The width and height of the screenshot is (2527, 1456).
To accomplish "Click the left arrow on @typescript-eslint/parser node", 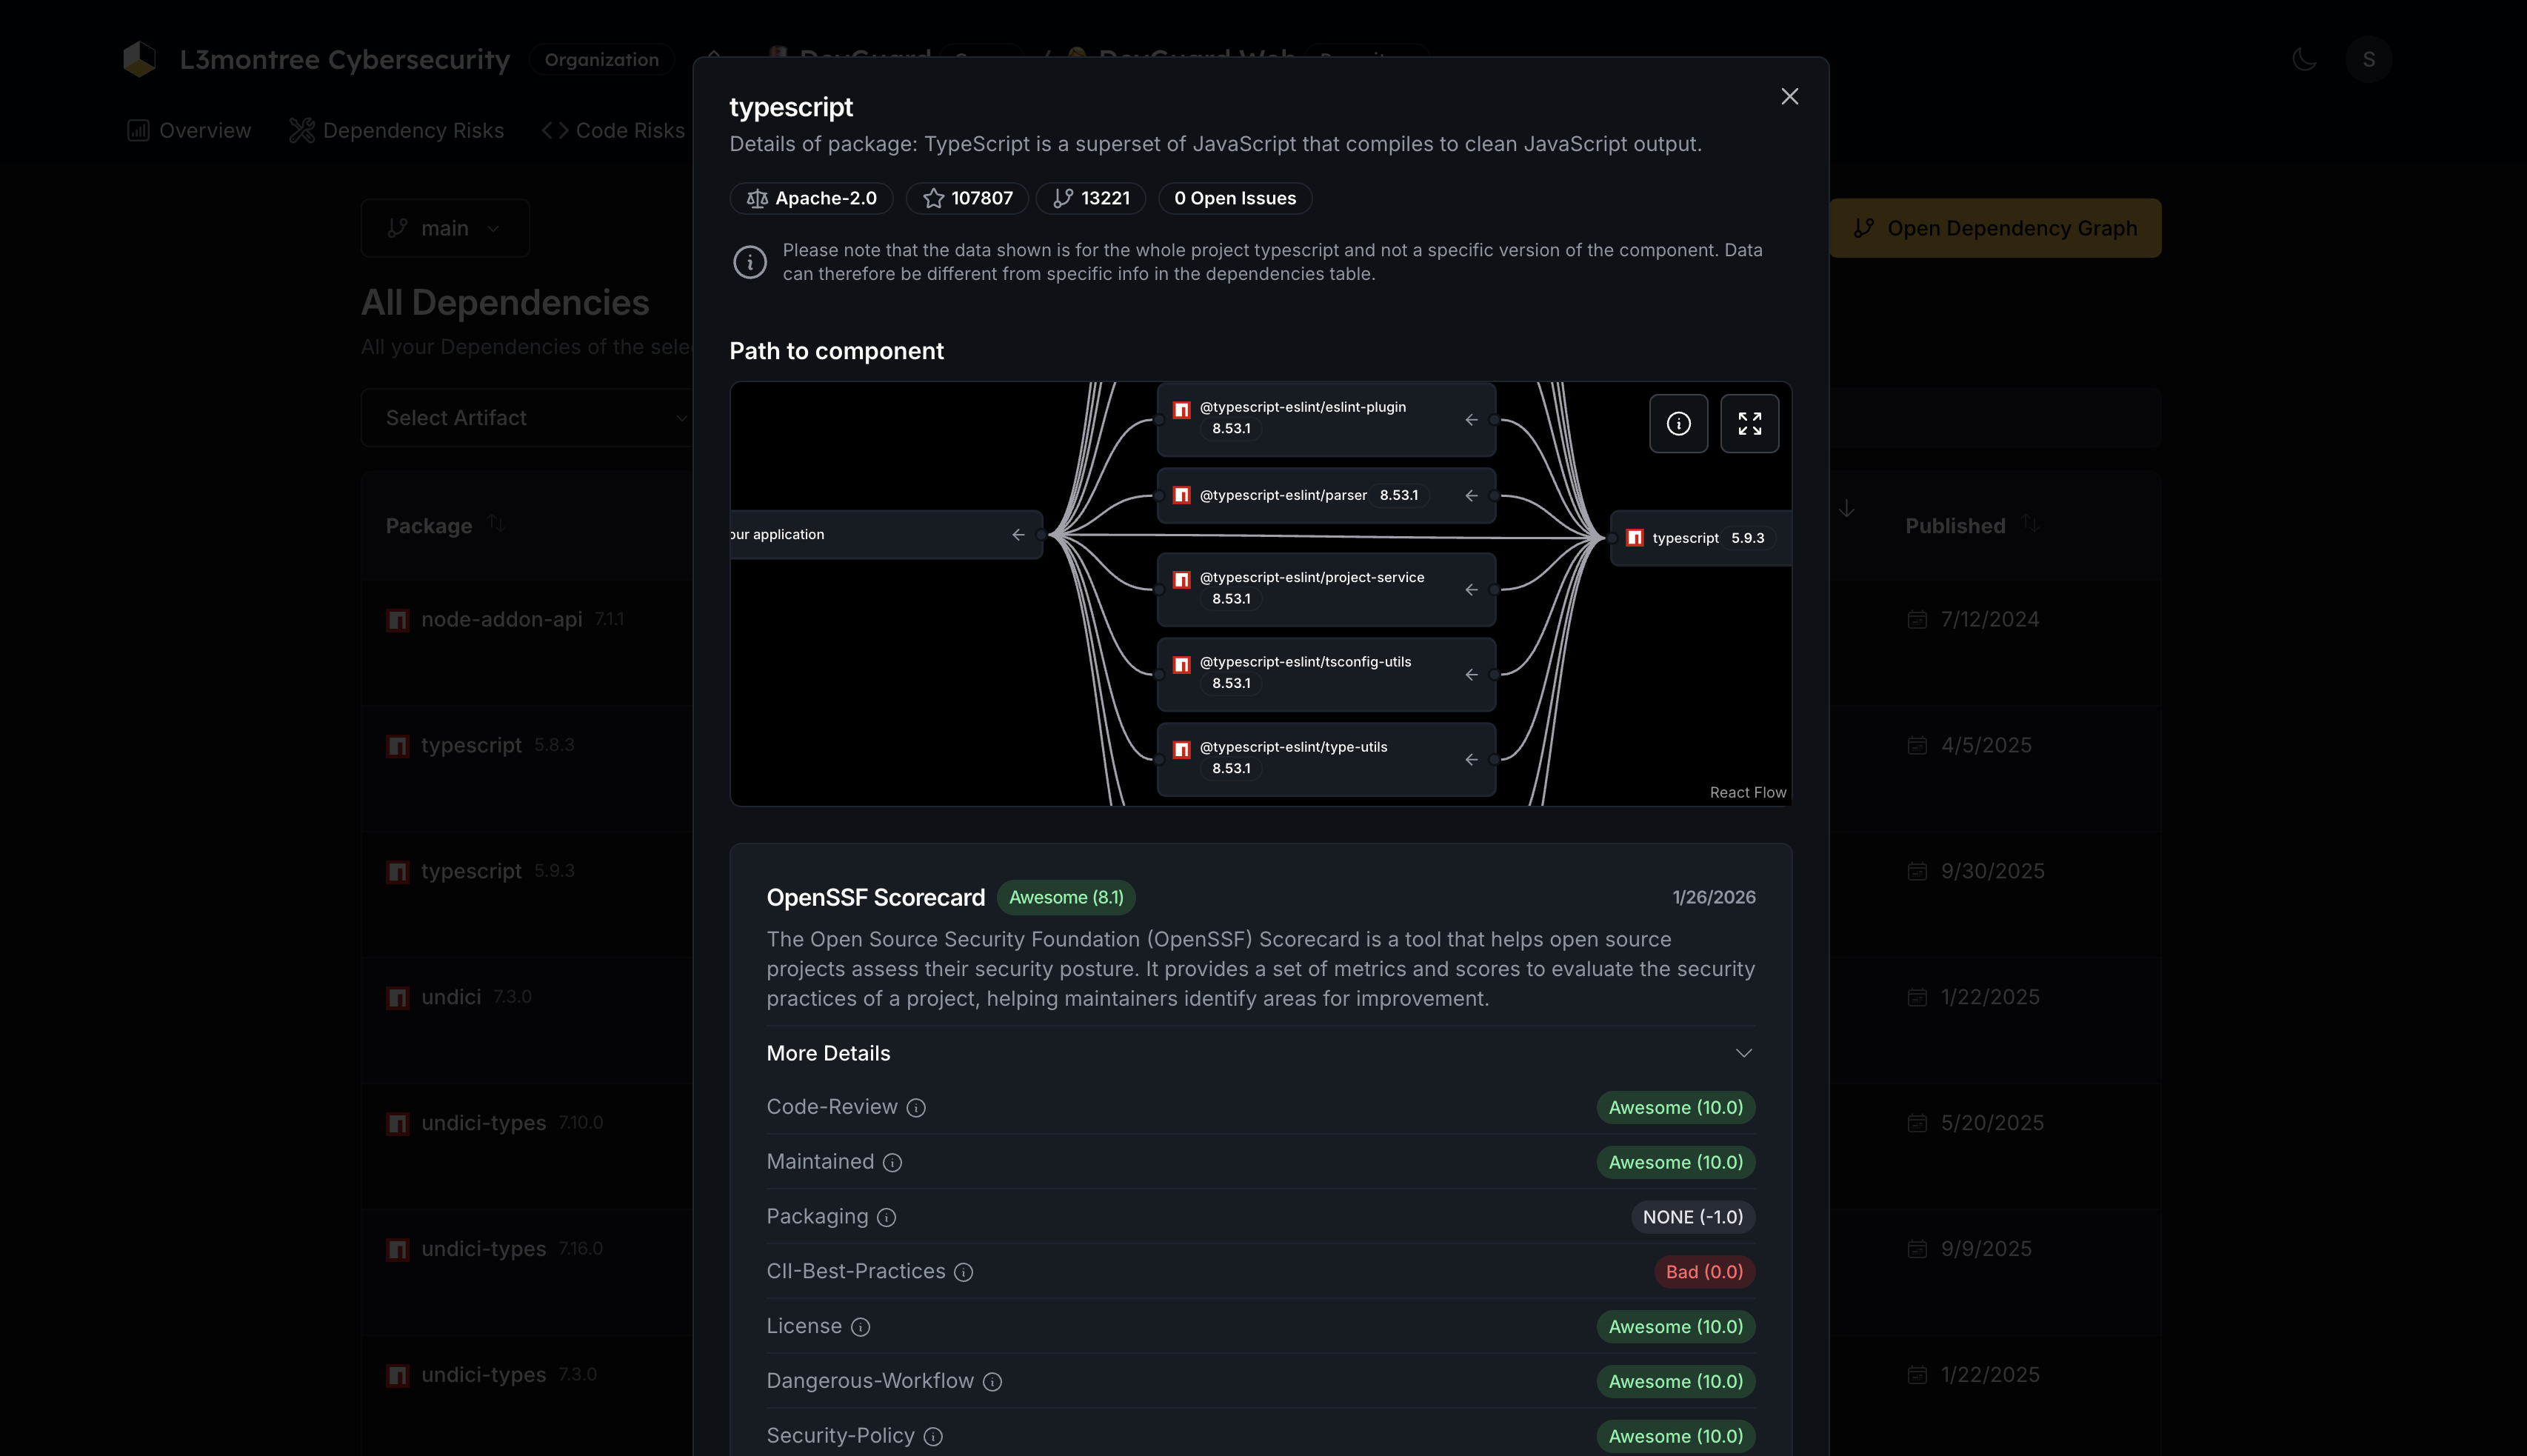I will click(x=1471, y=495).
